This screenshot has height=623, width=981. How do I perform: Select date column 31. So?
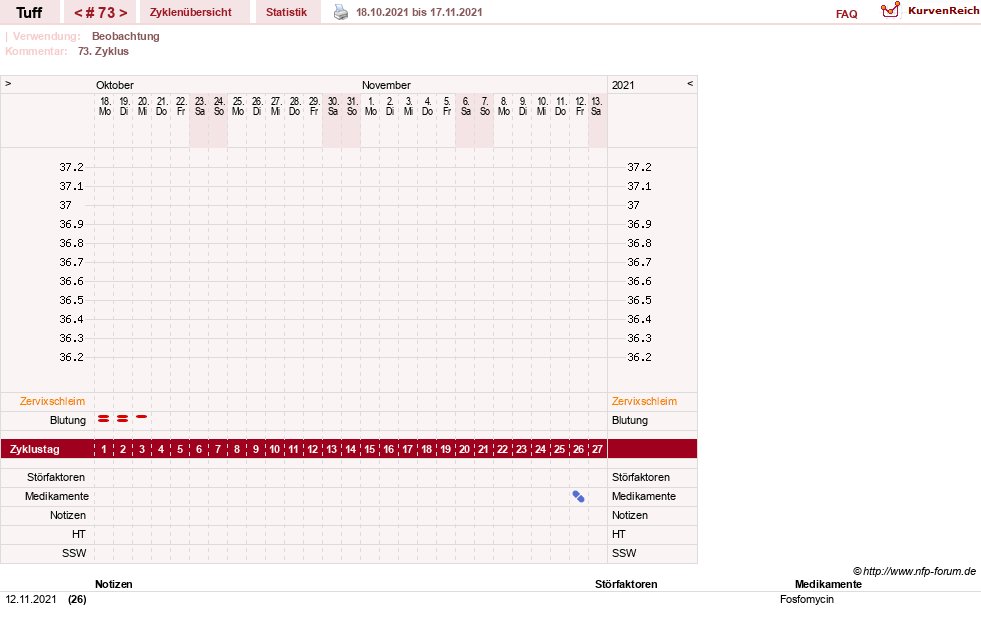pyautogui.click(x=352, y=106)
